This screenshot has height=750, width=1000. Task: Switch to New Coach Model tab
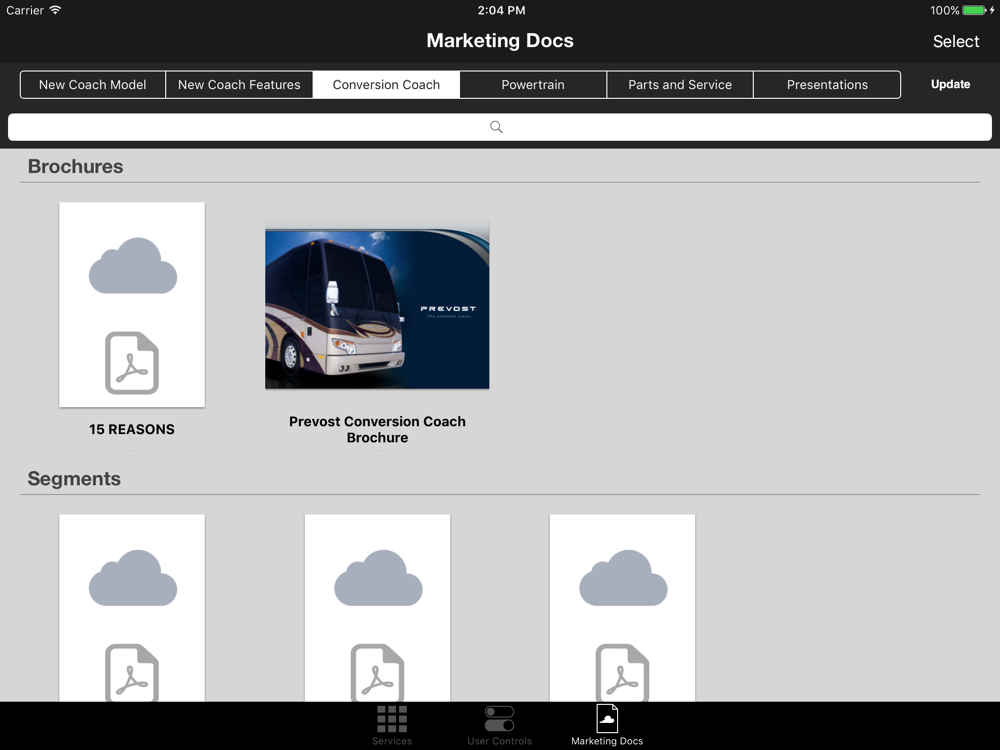(92, 85)
